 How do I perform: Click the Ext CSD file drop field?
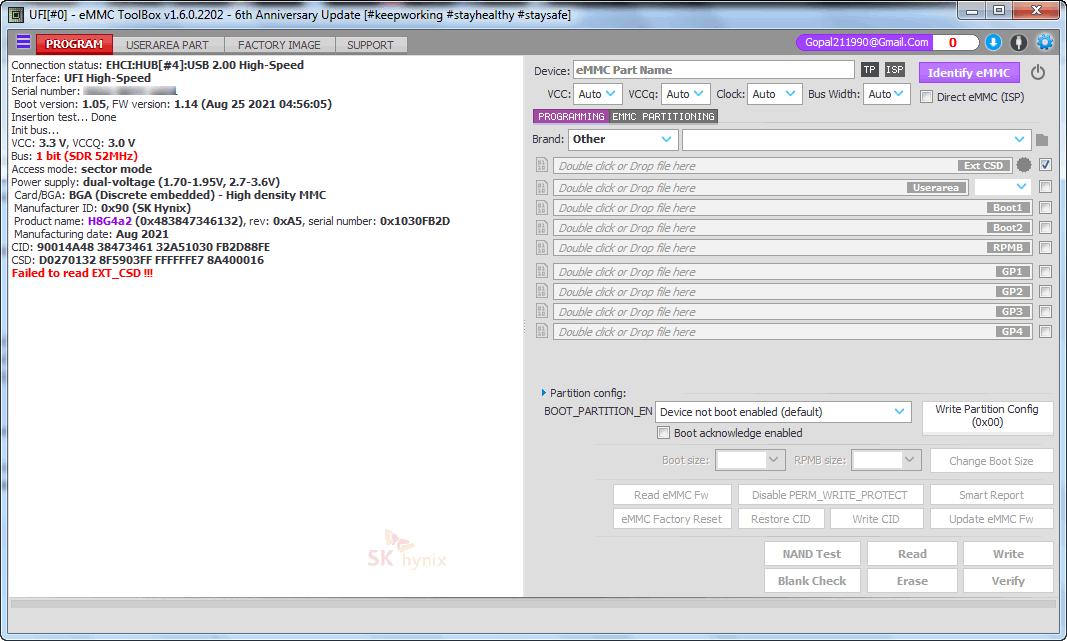(783, 165)
